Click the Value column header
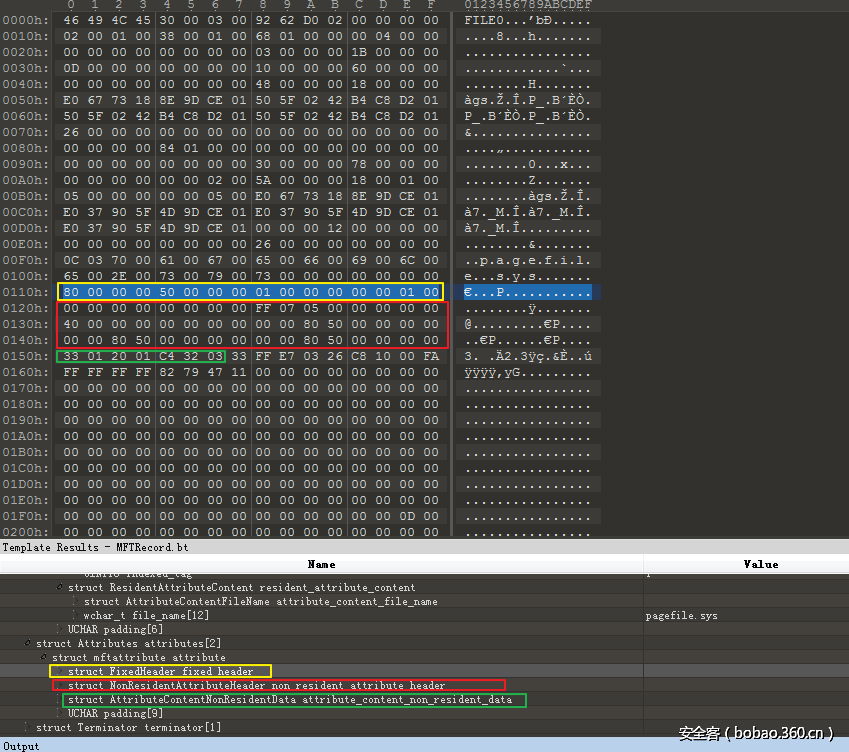The height and width of the screenshot is (752, 849). click(x=760, y=564)
